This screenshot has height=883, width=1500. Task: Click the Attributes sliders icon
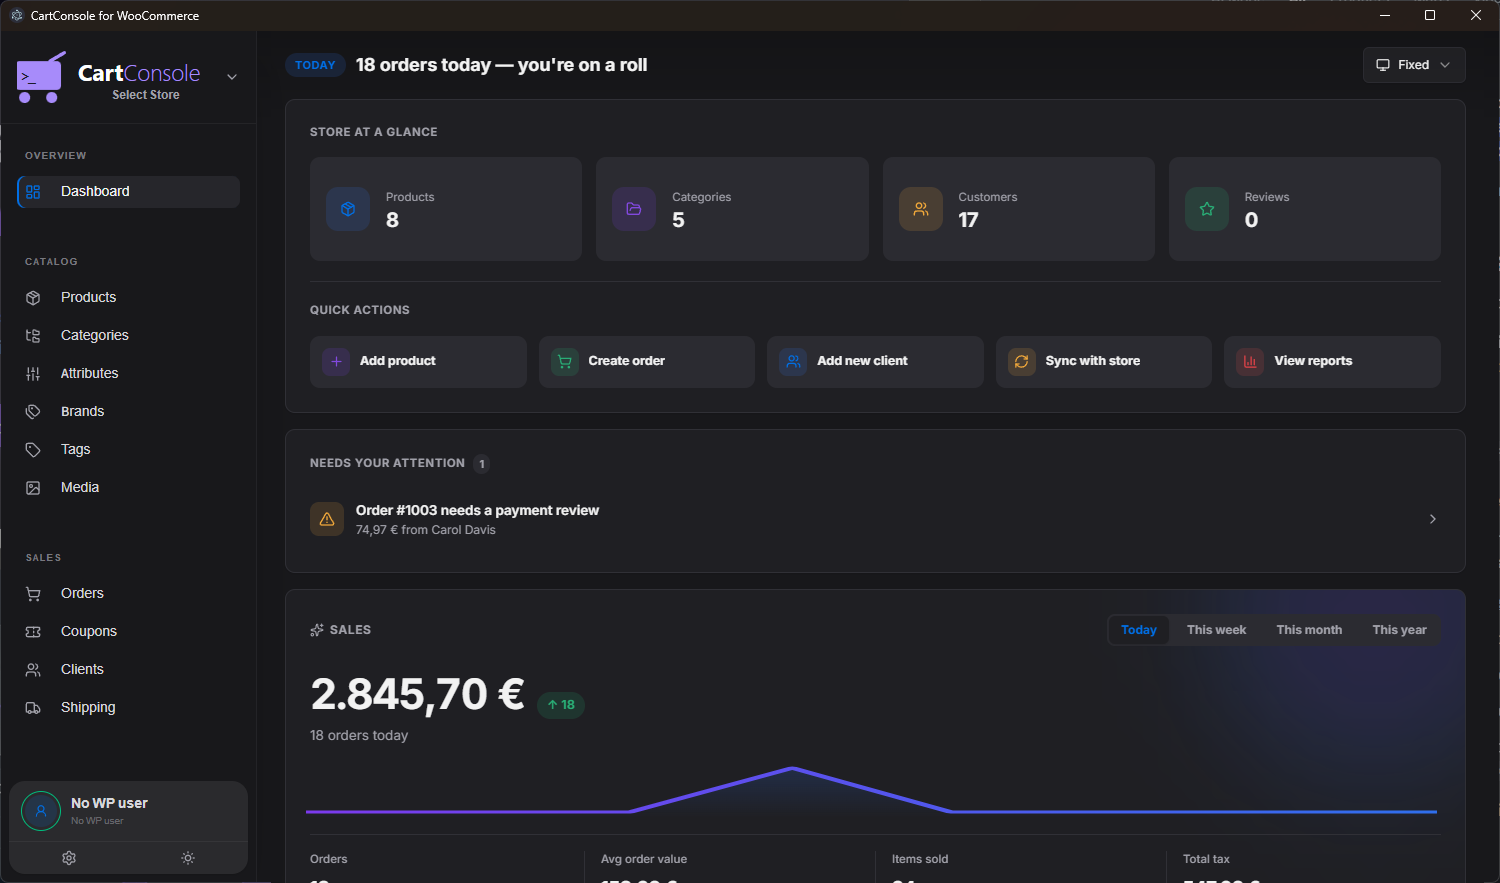33,374
